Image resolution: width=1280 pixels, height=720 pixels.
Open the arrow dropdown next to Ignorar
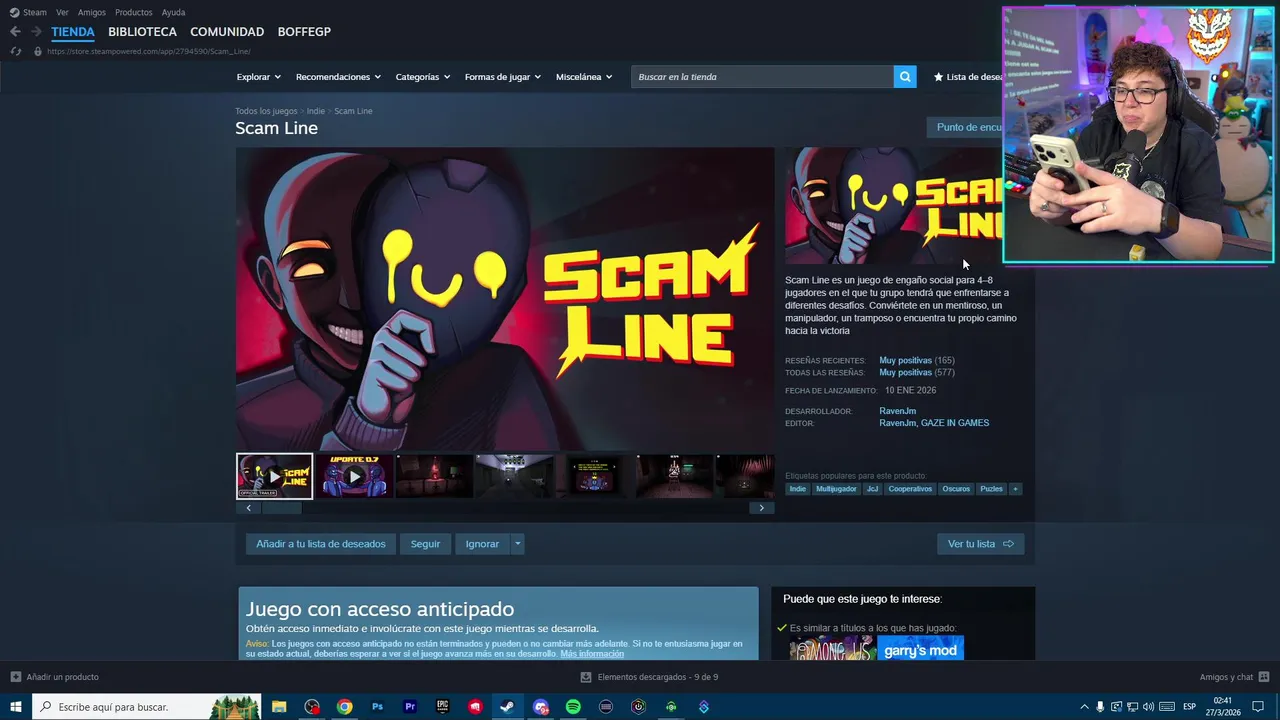[517, 544]
